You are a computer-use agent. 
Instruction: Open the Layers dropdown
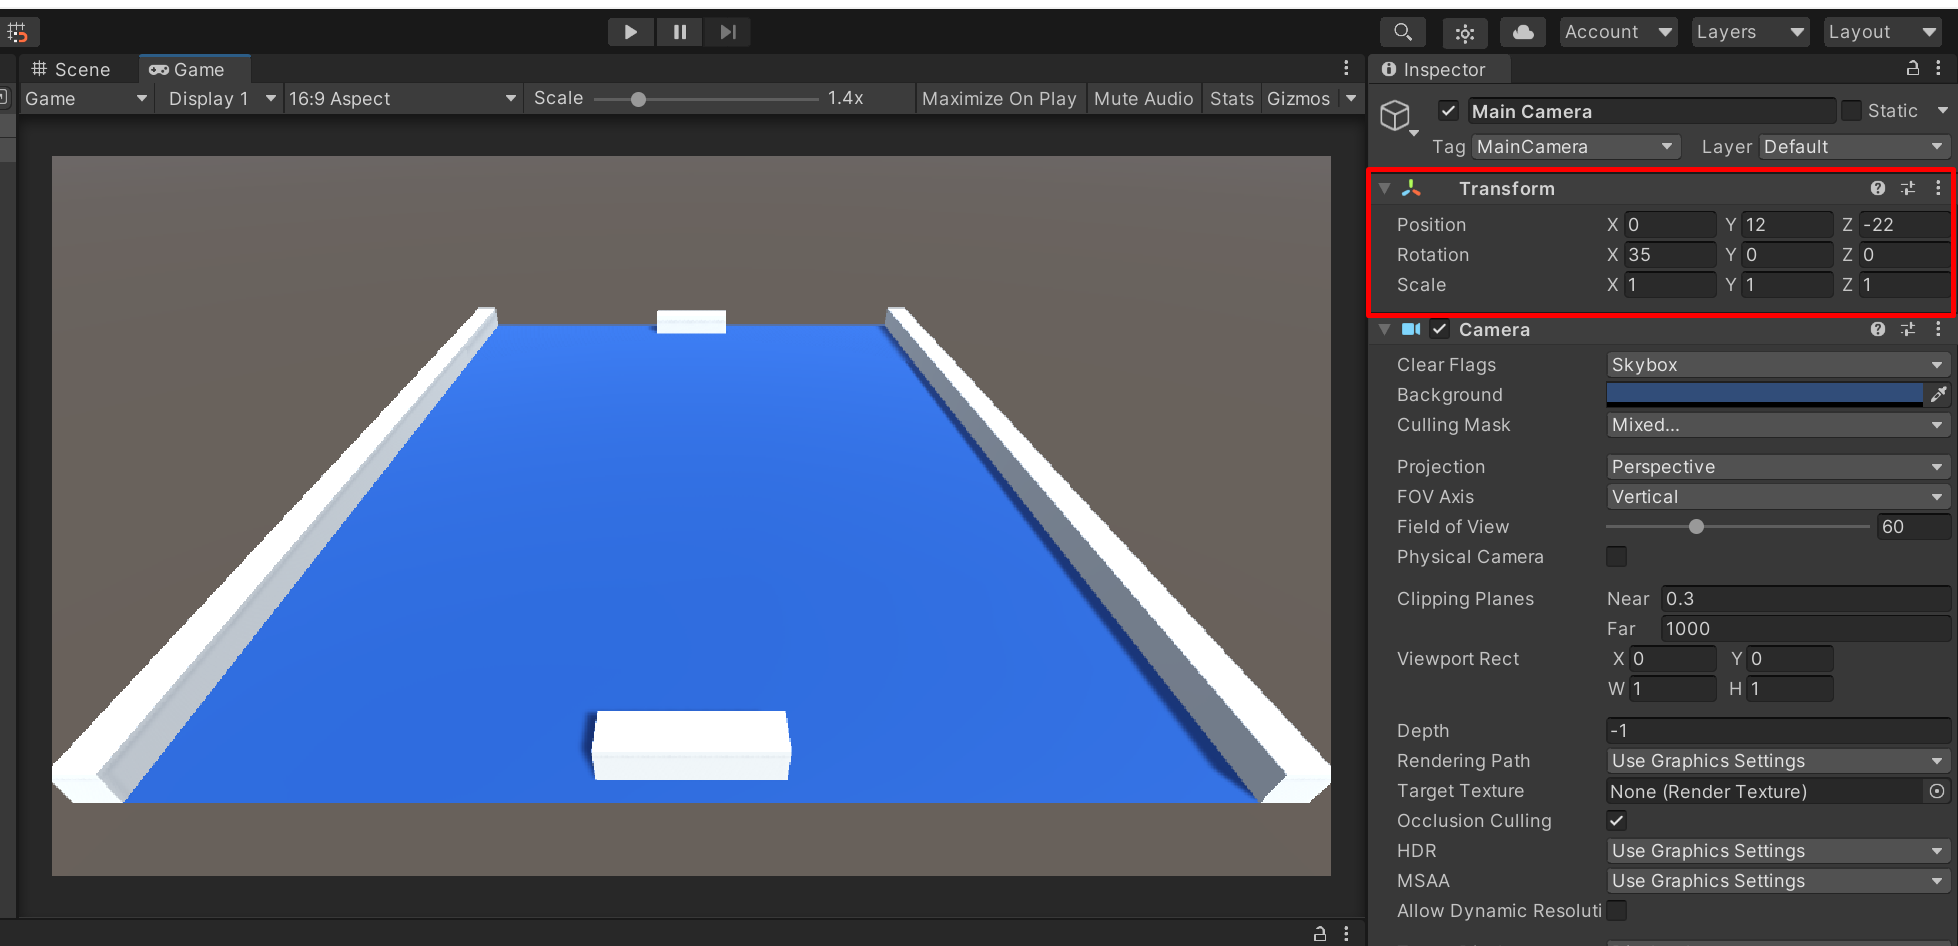pyautogui.click(x=1751, y=32)
